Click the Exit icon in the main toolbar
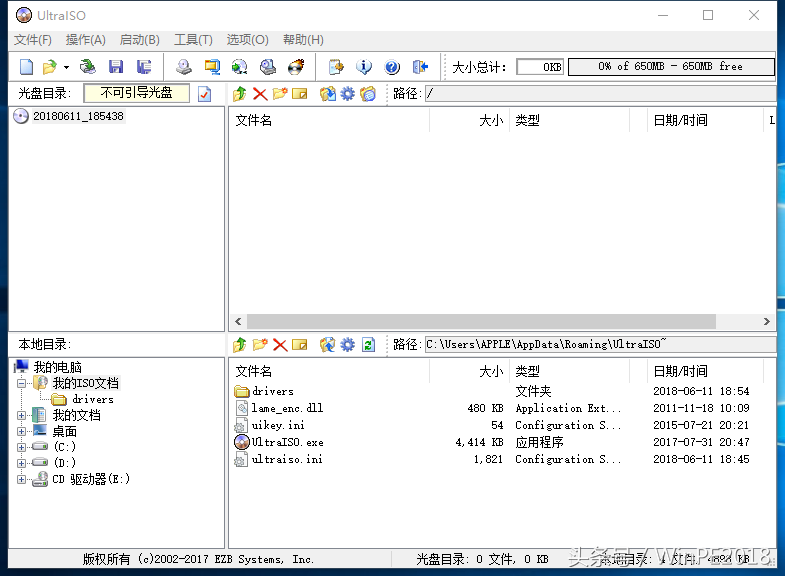This screenshot has height=576, width=785. point(420,67)
